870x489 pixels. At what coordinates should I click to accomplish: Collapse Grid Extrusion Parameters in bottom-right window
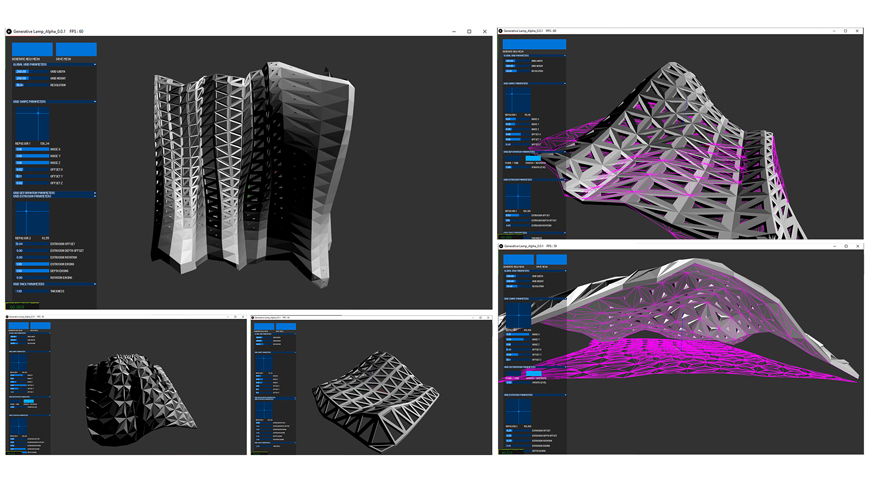[x=535, y=395]
